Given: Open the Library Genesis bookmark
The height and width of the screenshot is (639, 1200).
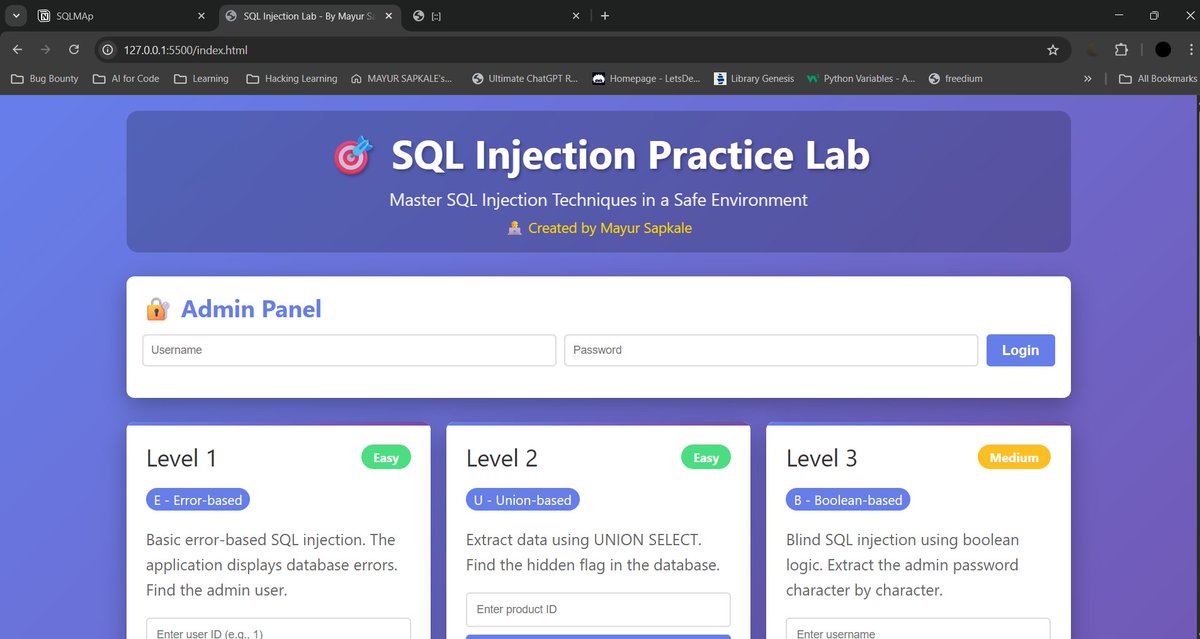Looking at the screenshot, I should (x=754, y=78).
